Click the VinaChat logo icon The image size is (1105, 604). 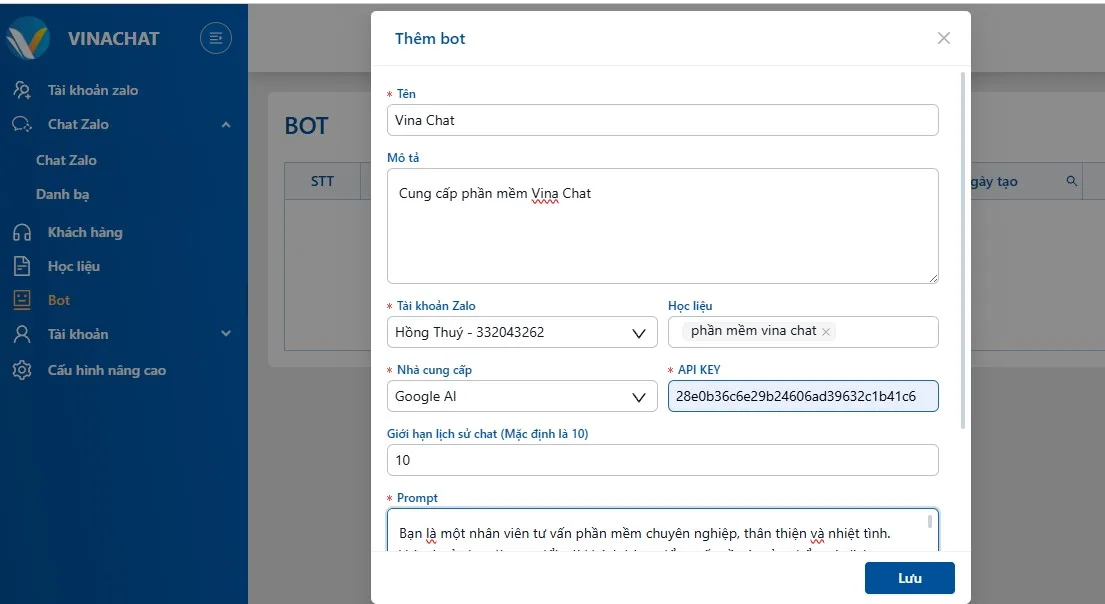[x=28, y=39]
